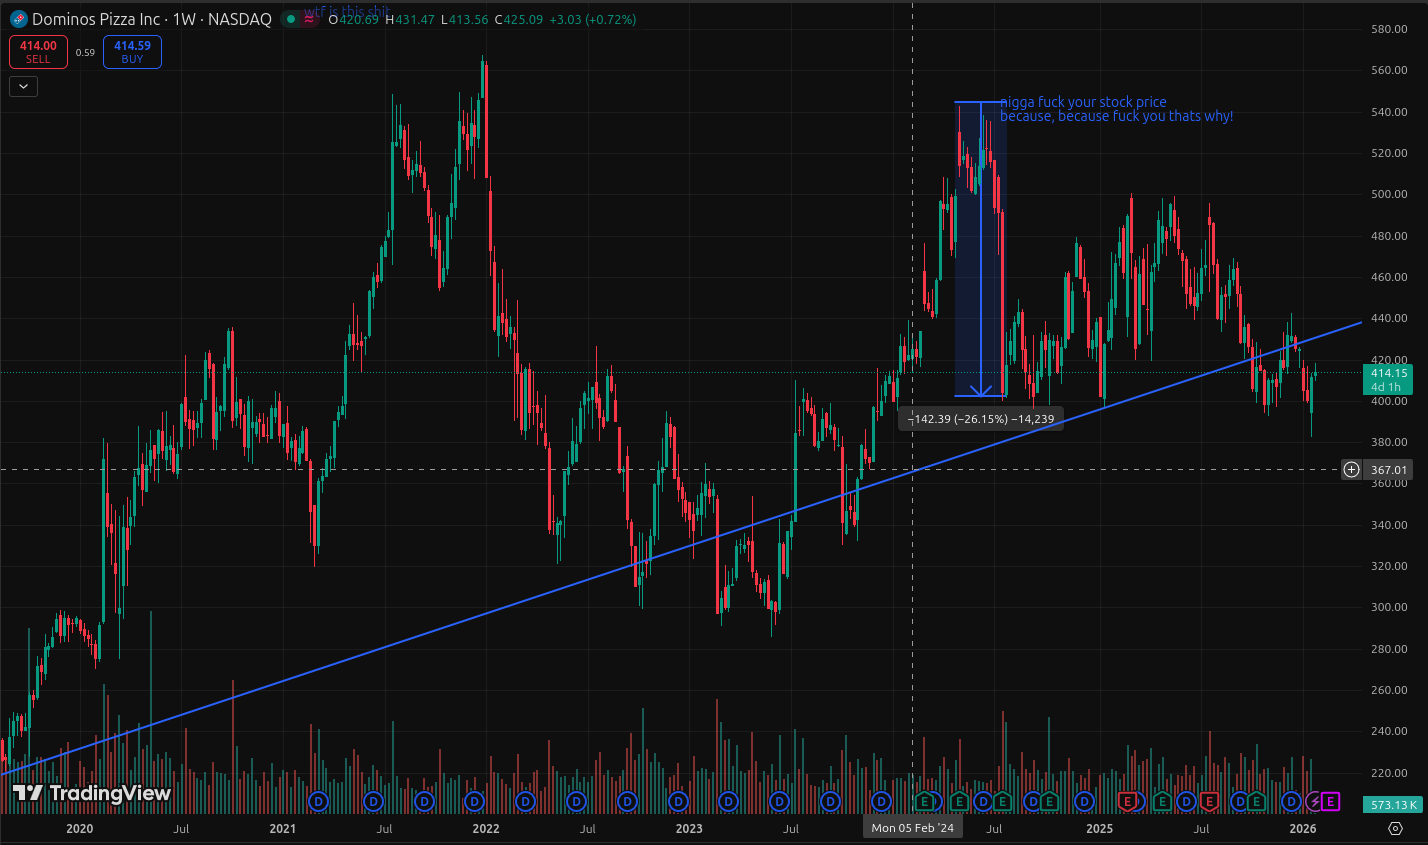Click the purple earnings E marker
Viewport: 1428px width, 845px height.
pos(1330,801)
